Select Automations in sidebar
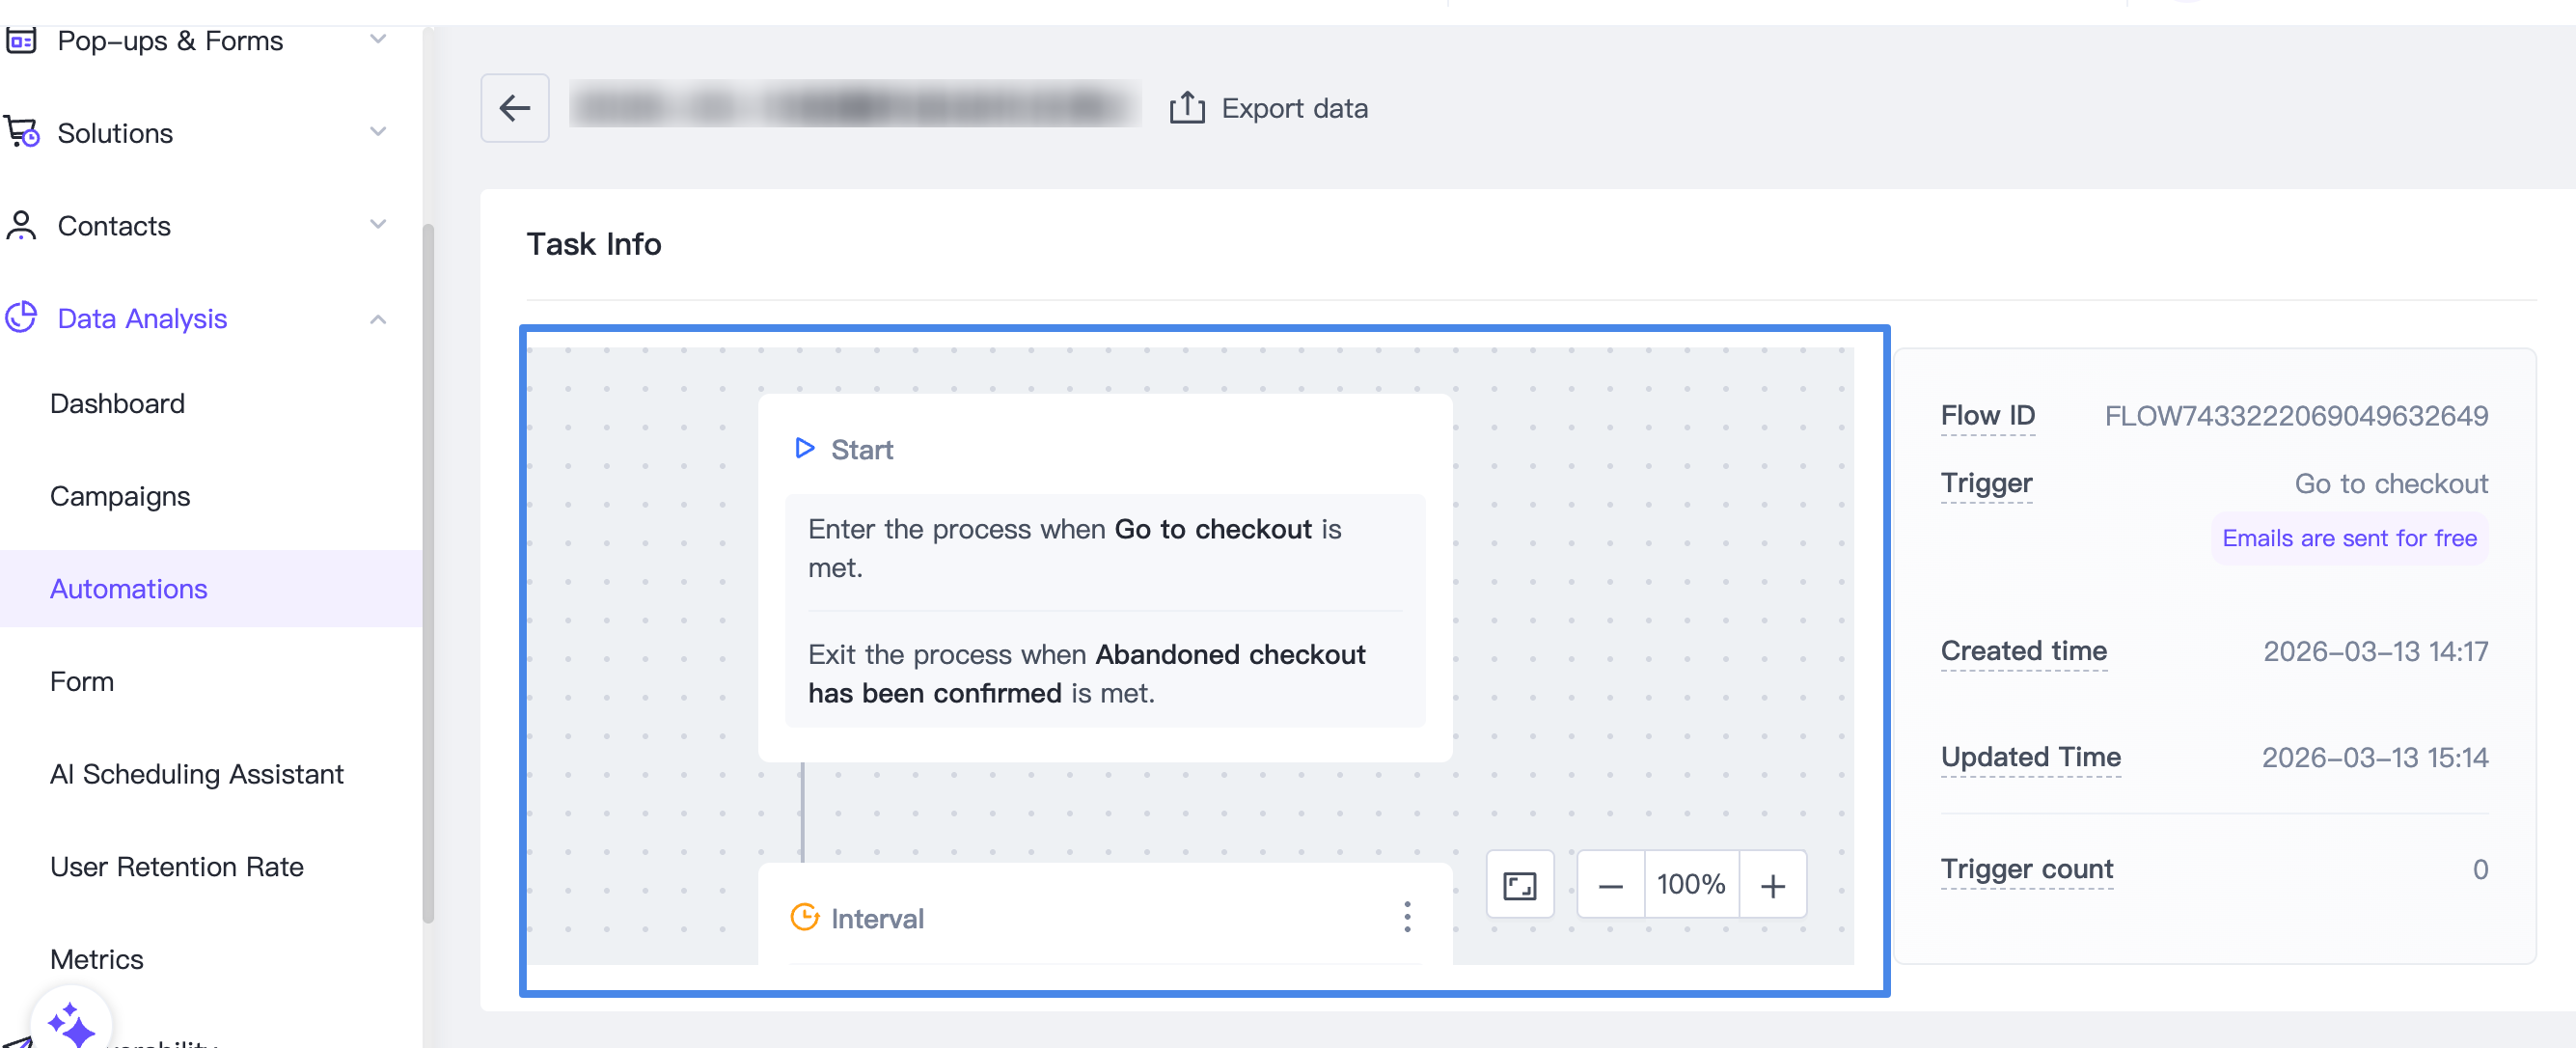 (129, 589)
